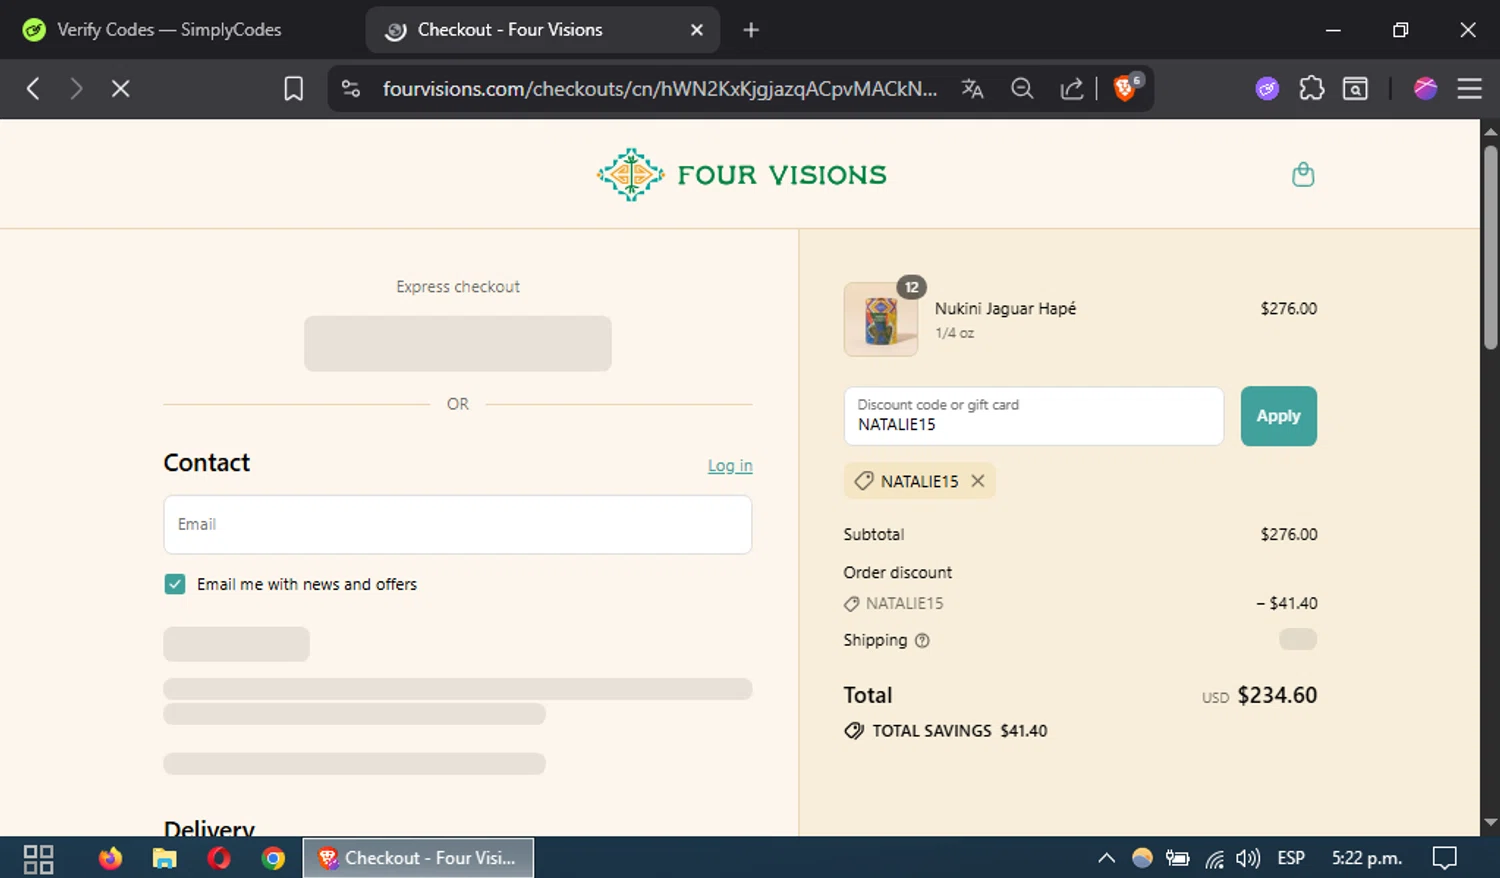Launch Chrome from the taskbar

(273, 858)
